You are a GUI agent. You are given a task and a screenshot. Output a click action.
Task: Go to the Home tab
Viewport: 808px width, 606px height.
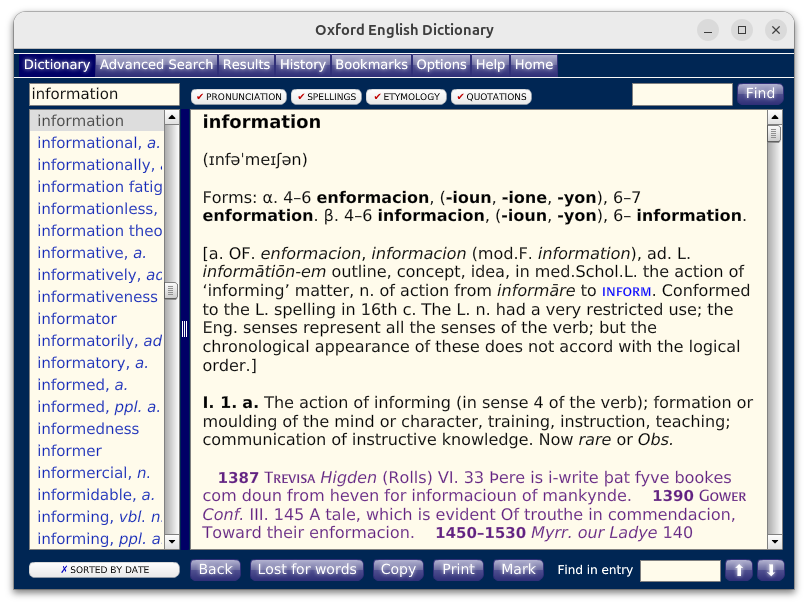pos(534,64)
